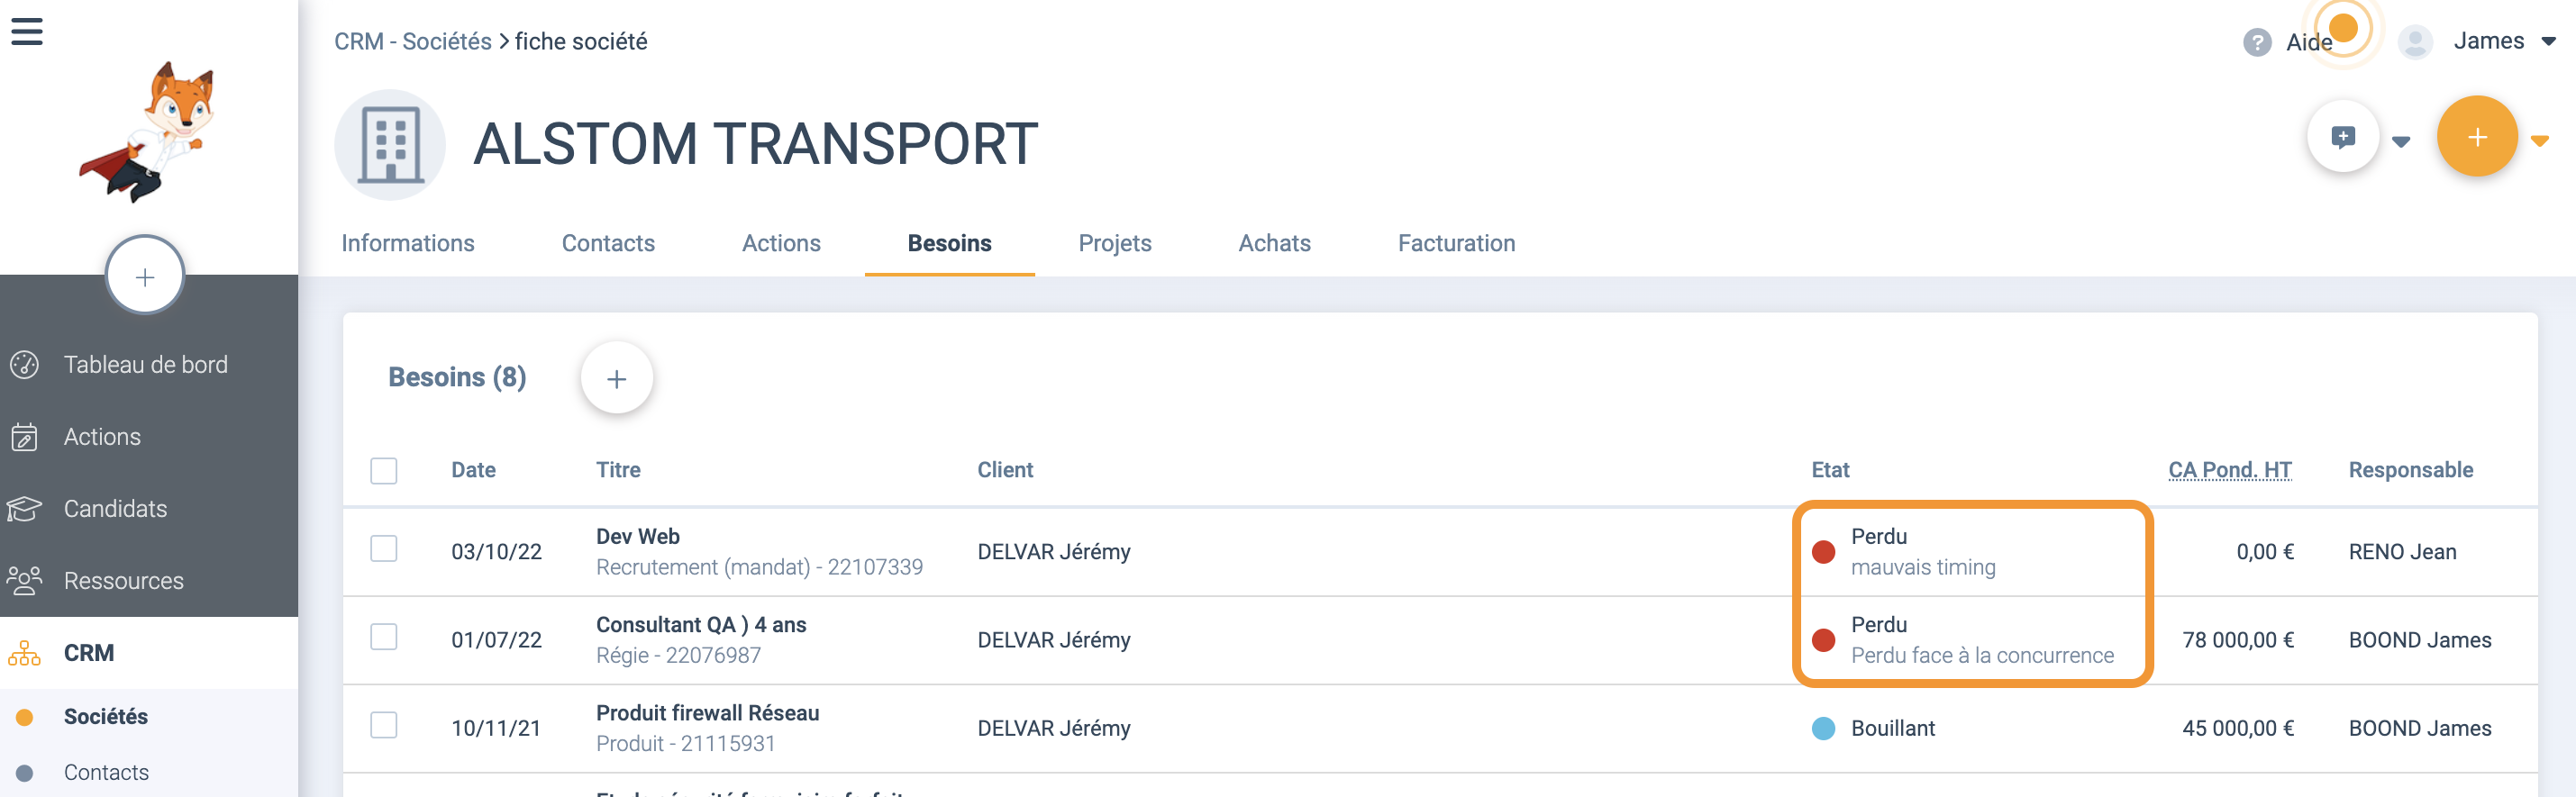This screenshot has width=2576, height=797.
Task: Check the Dev Web row checkbox
Action: point(384,549)
